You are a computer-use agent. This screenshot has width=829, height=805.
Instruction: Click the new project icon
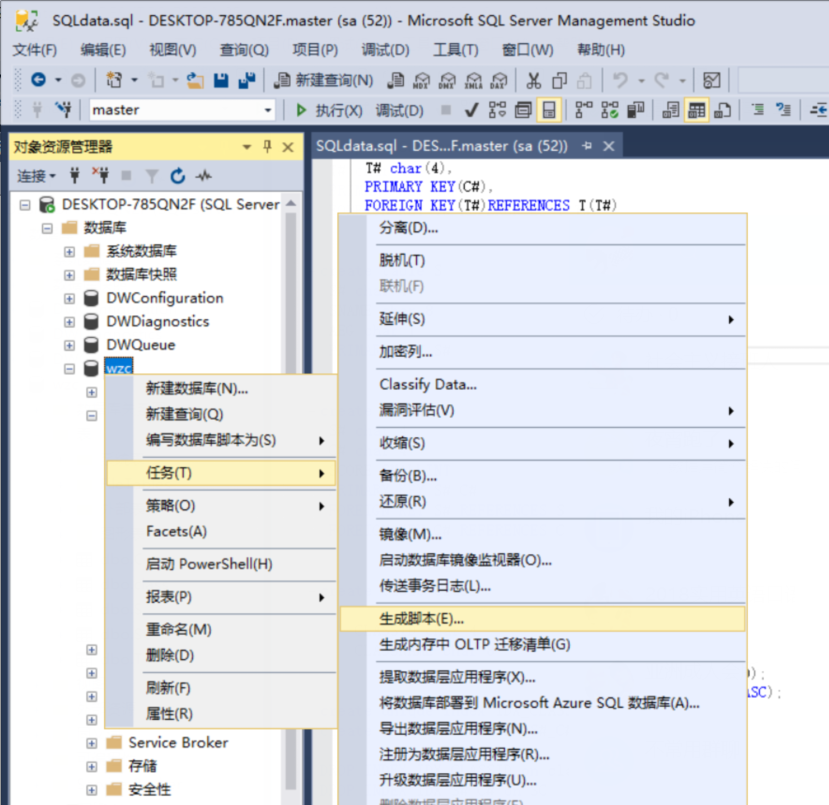click(114, 80)
